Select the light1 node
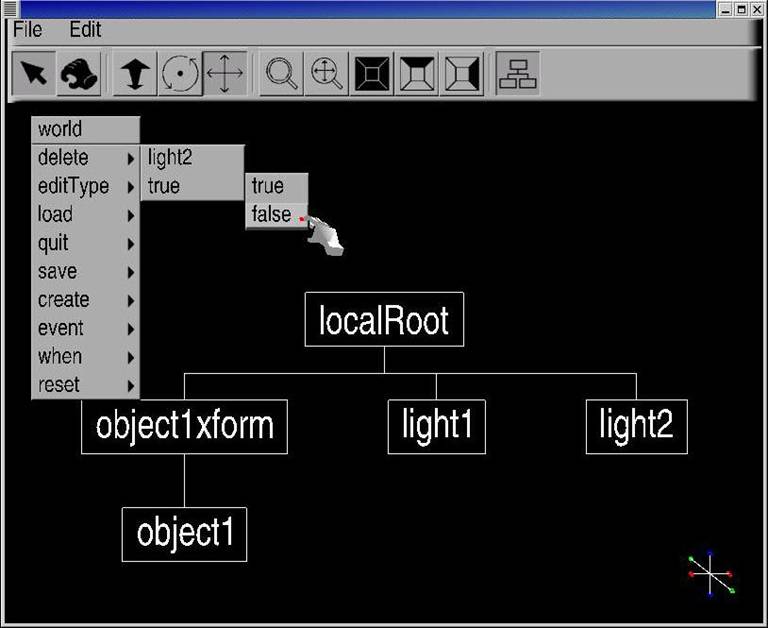Viewport: 768px width, 628px height. [437, 427]
